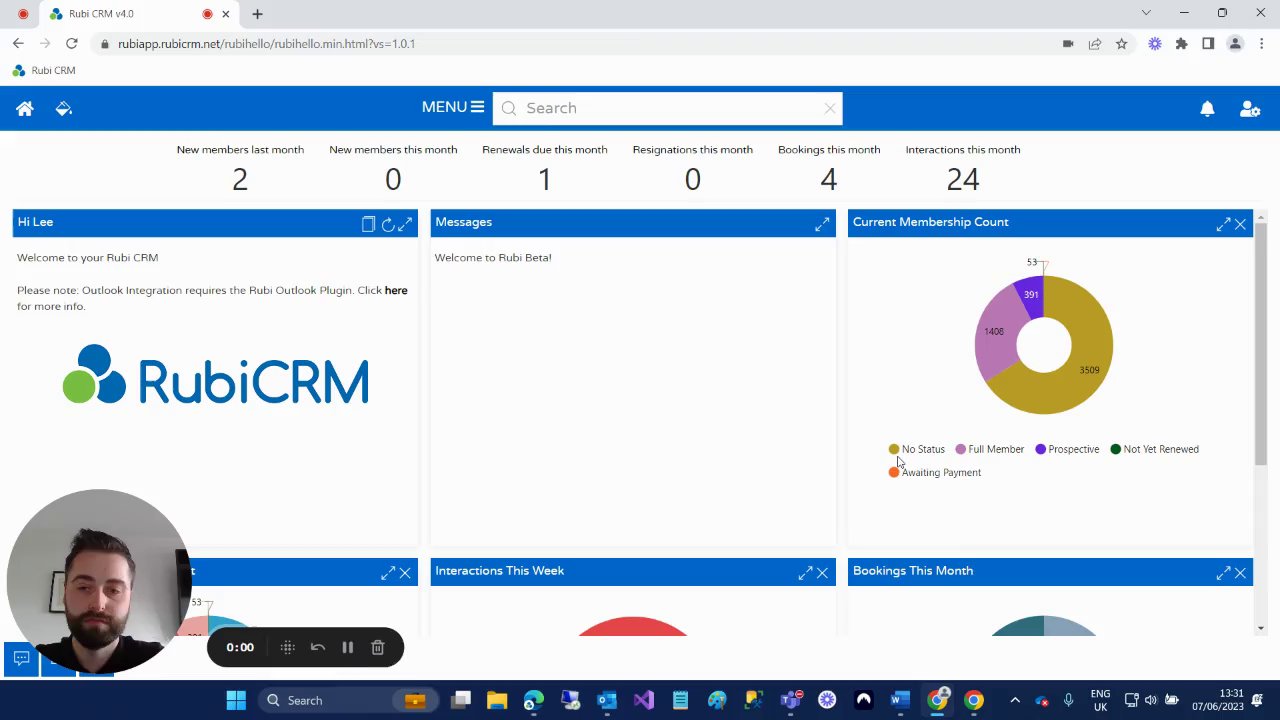The height and width of the screenshot is (720, 1280).
Task: Open Visual Studio from the taskbar
Action: point(643,700)
